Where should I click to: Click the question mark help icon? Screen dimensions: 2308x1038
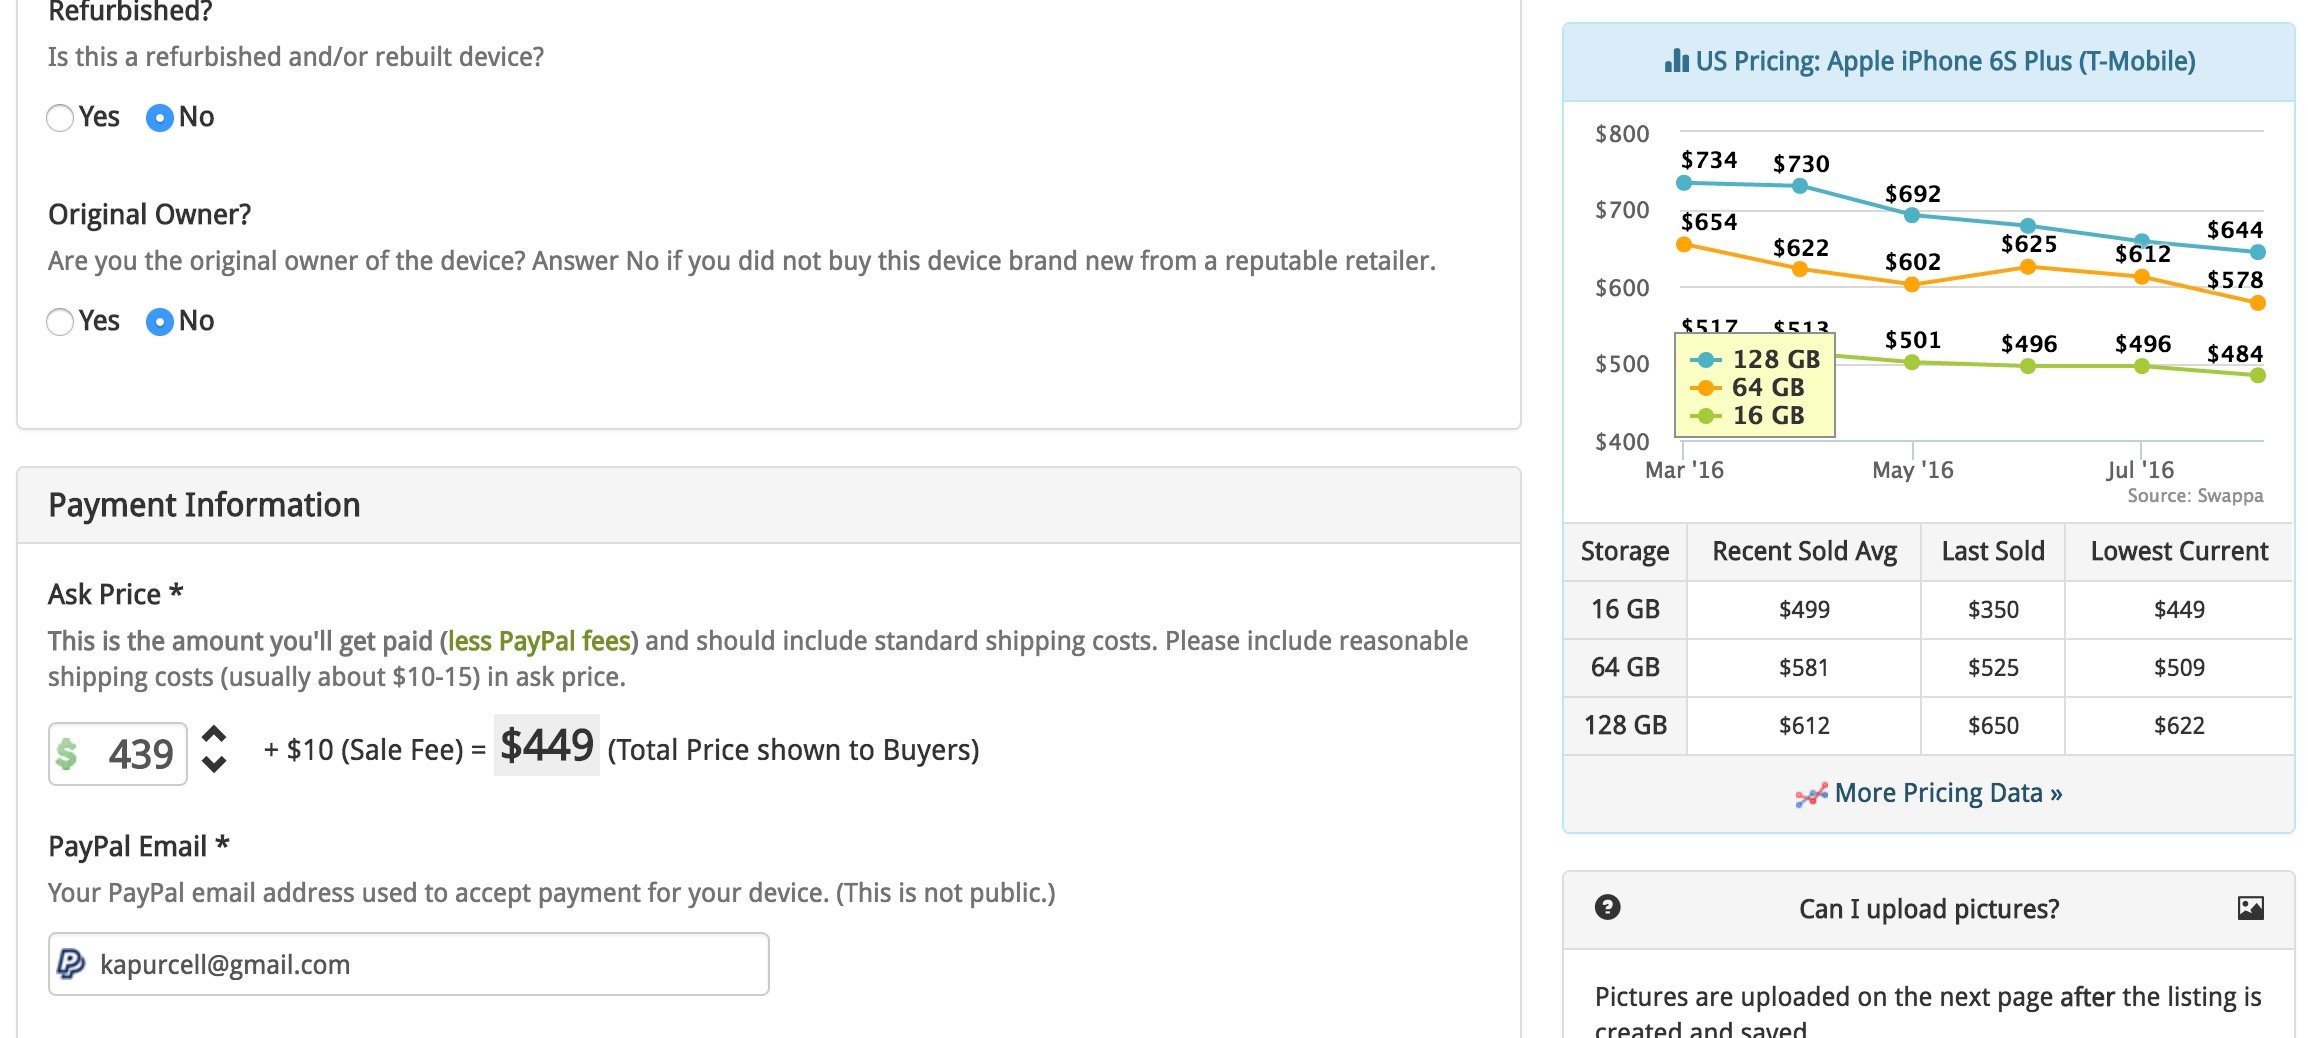pyautogui.click(x=1608, y=907)
